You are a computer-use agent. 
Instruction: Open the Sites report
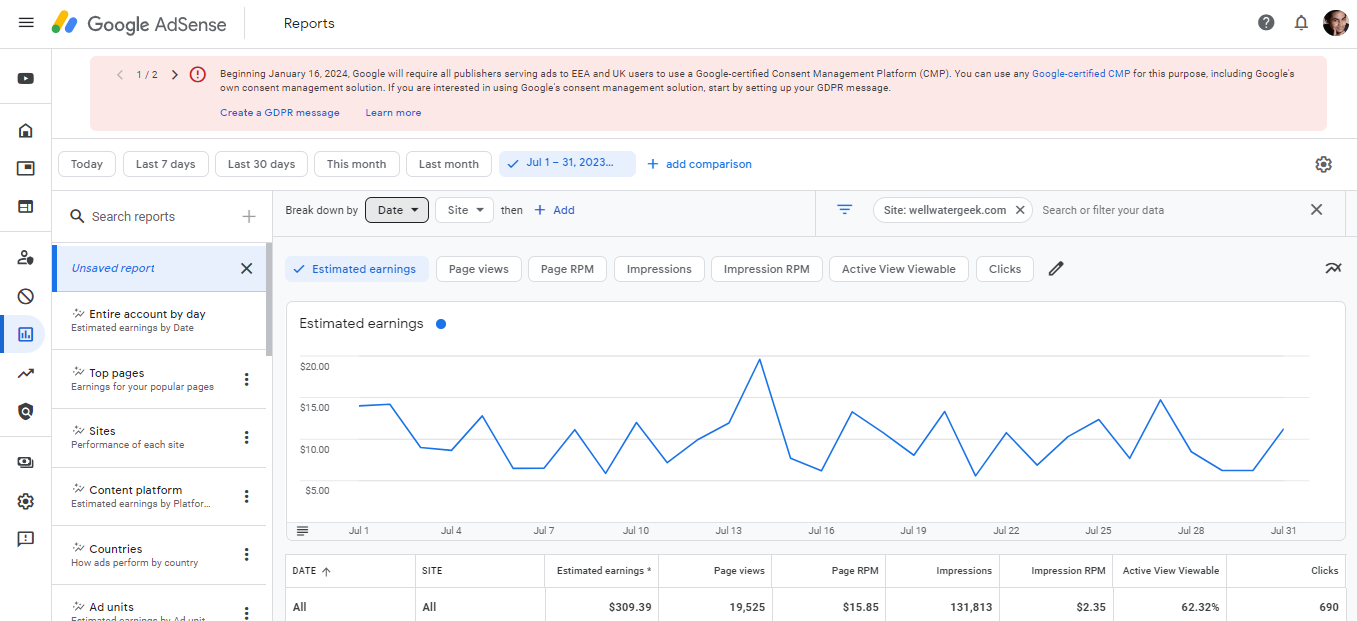[x=160, y=437]
